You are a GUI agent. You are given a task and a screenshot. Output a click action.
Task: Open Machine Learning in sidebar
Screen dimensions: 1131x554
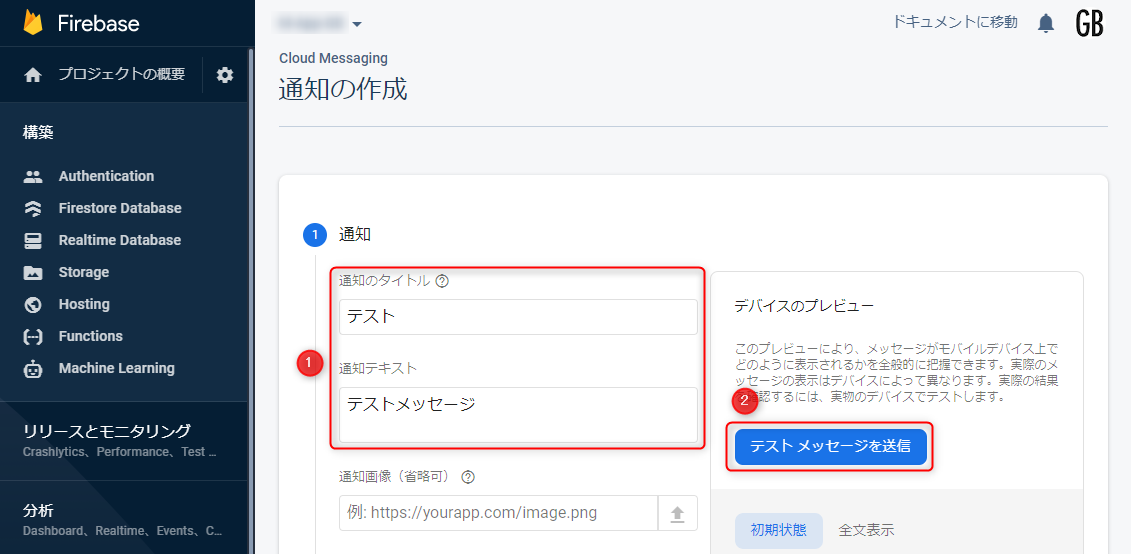tap(116, 369)
